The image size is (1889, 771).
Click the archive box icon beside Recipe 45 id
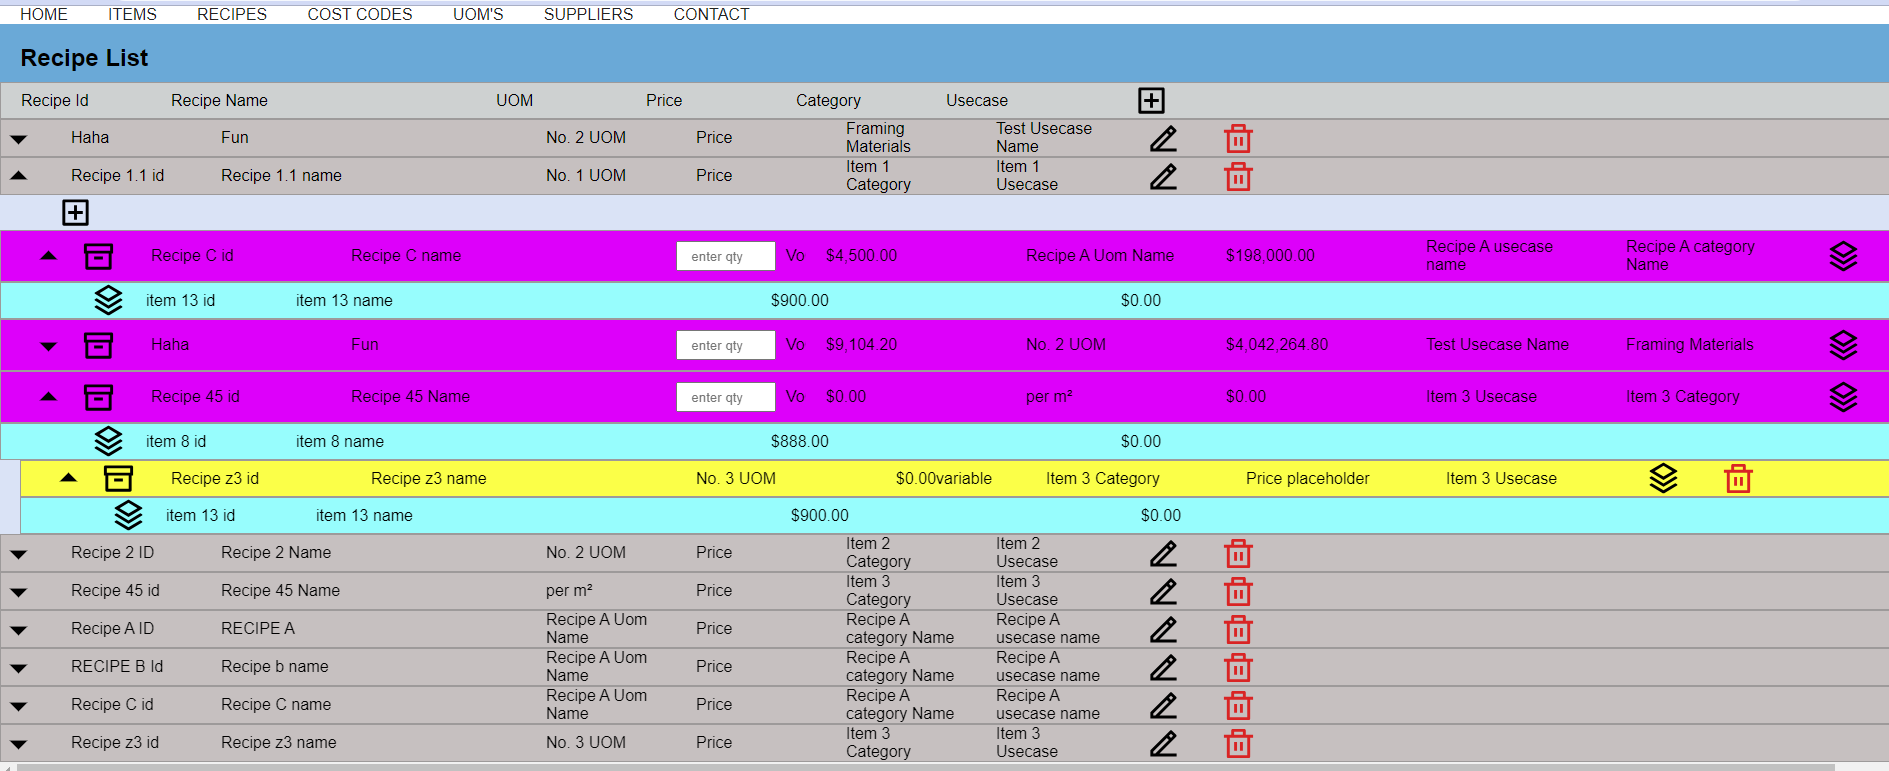[98, 397]
